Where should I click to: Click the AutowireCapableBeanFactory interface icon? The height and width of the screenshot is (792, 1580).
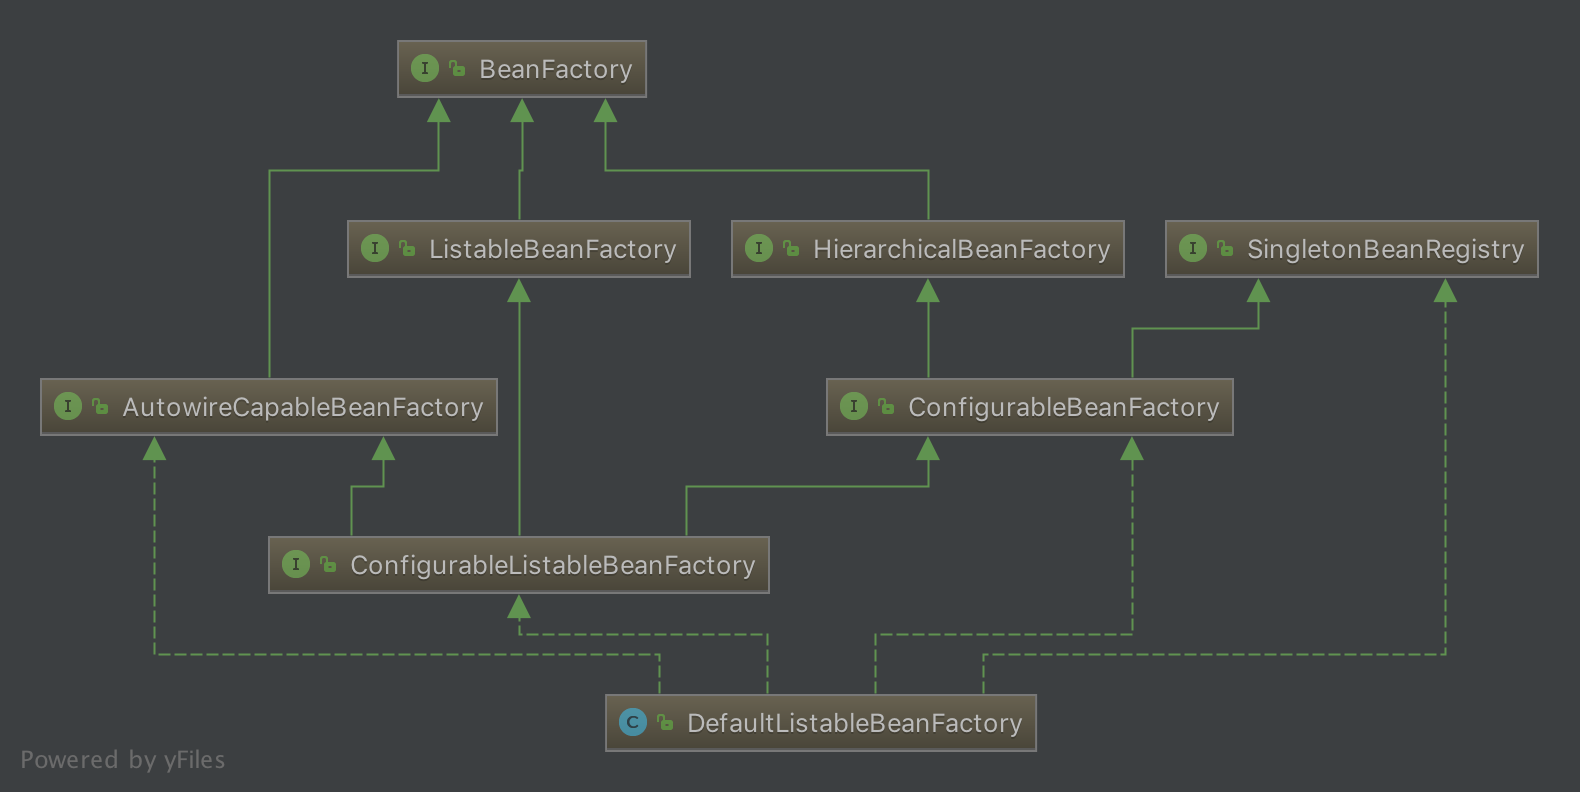pyautogui.click(x=68, y=406)
